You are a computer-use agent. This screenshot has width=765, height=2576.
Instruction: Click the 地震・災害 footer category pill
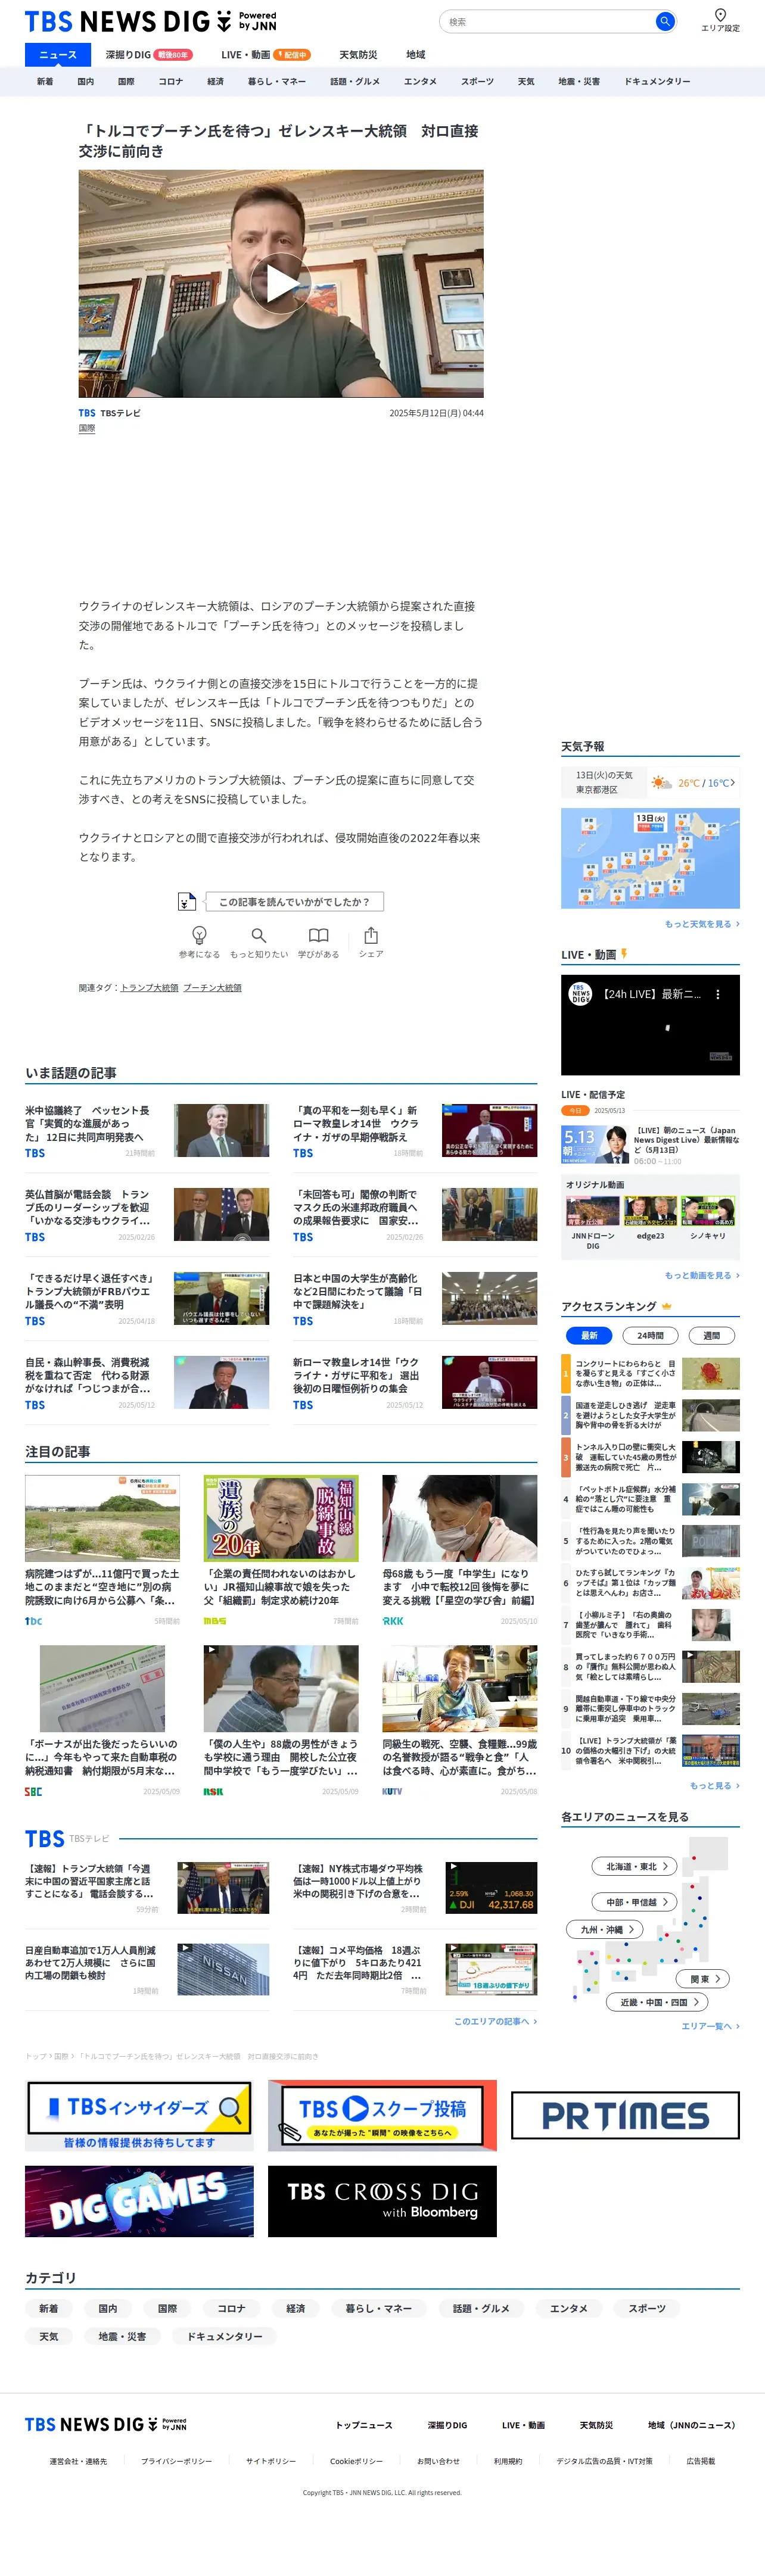point(122,2337)
